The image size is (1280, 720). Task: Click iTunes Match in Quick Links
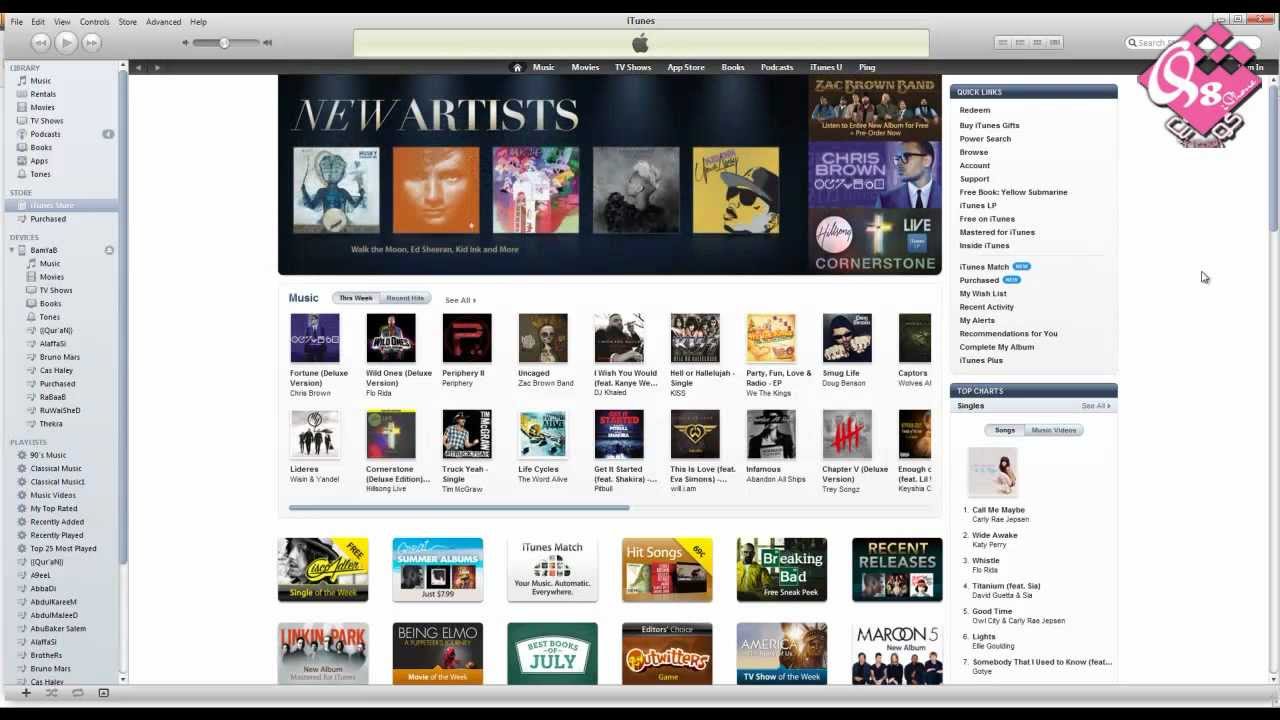985,267
